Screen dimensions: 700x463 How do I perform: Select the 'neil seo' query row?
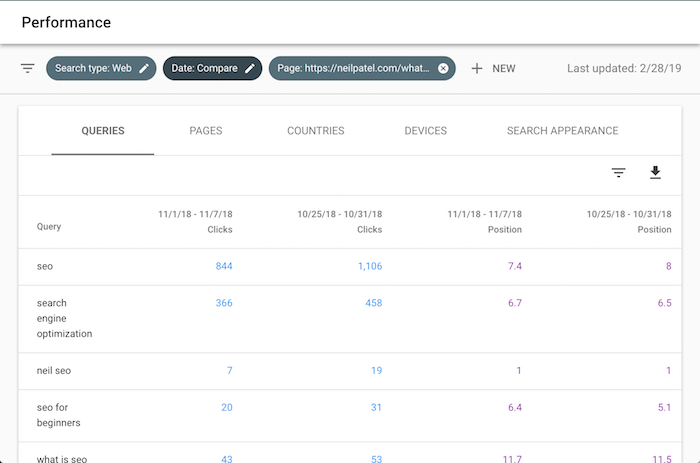coord(350,371)
